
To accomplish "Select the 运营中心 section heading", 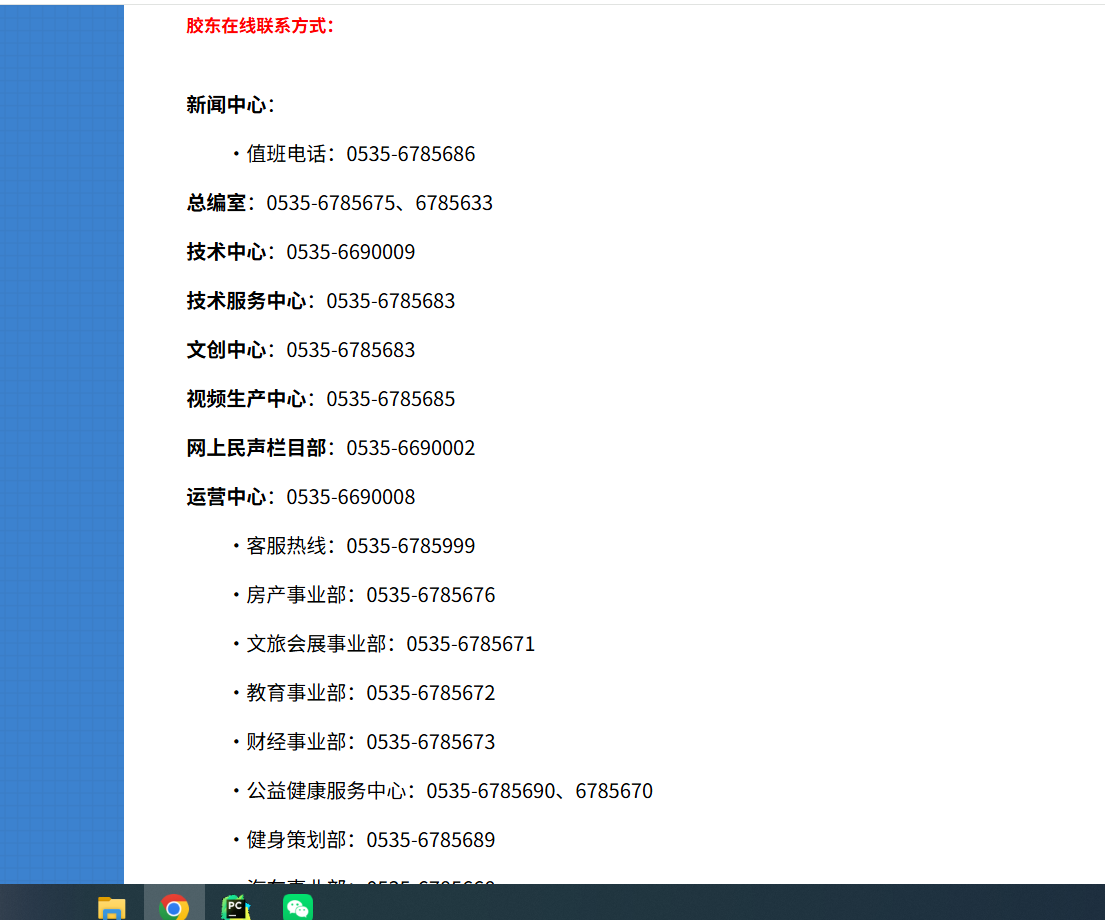I will click(x=298, y=497).
